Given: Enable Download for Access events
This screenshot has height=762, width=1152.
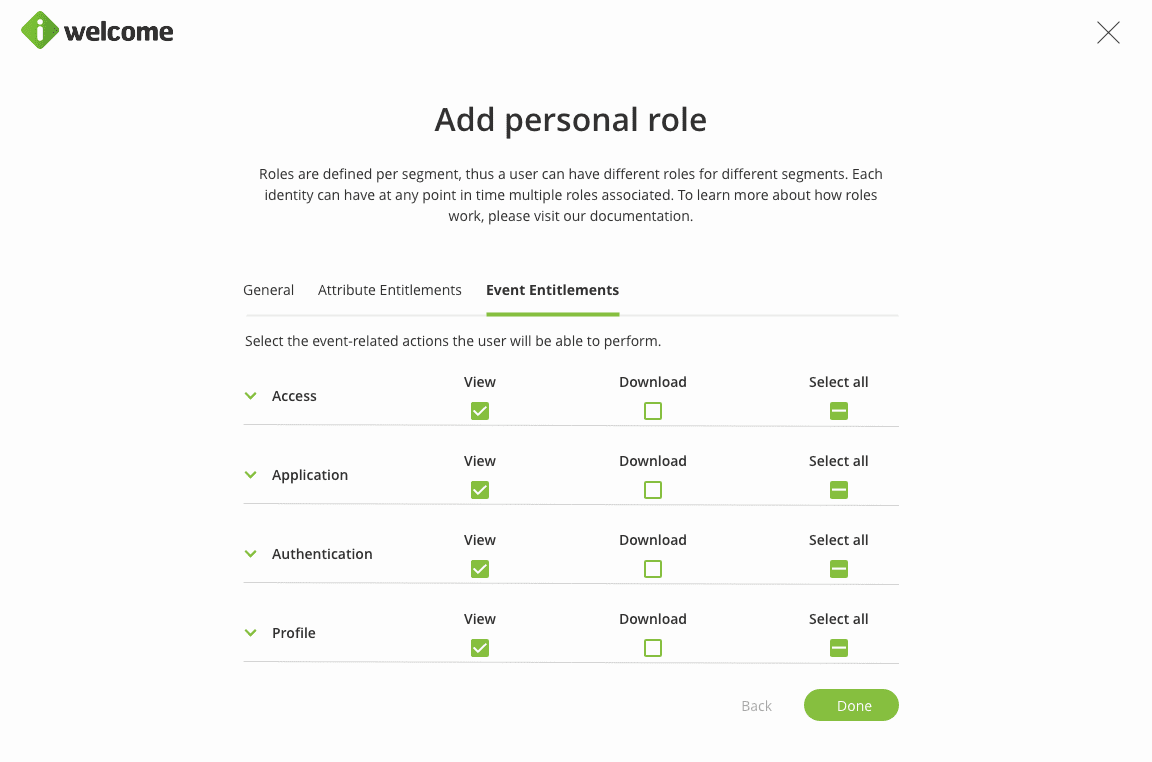Looking at the screenshot, I should 653,411.
